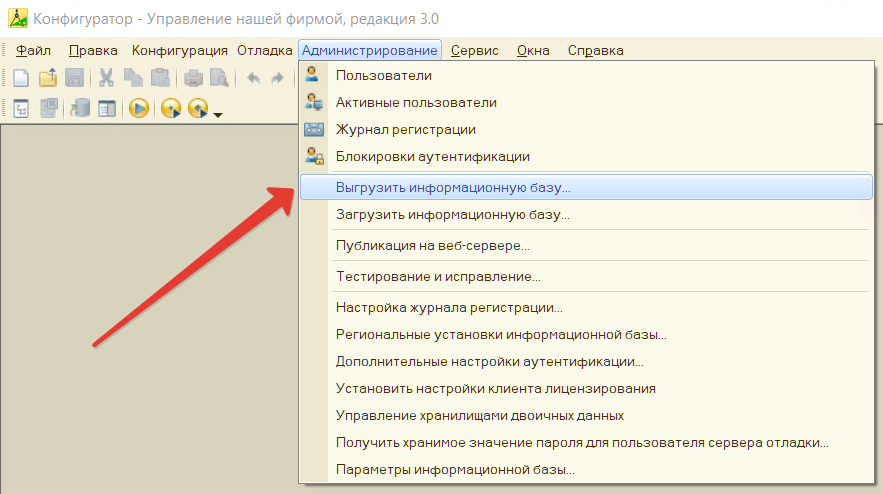Screen dimensions: 883x494
Task: Open configuration with the tree-window icon
Action: pyautogui.click(x=21, y=108)
